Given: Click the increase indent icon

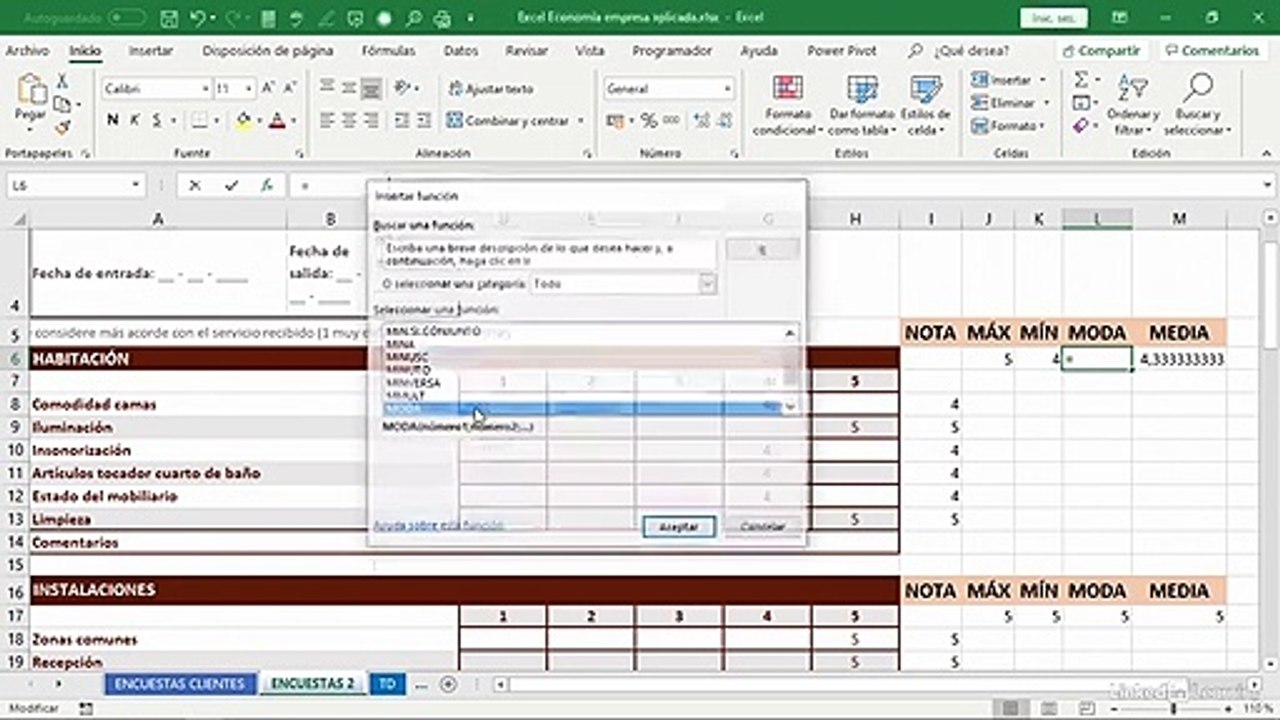Looking at the screenshot, I should 422,120.
